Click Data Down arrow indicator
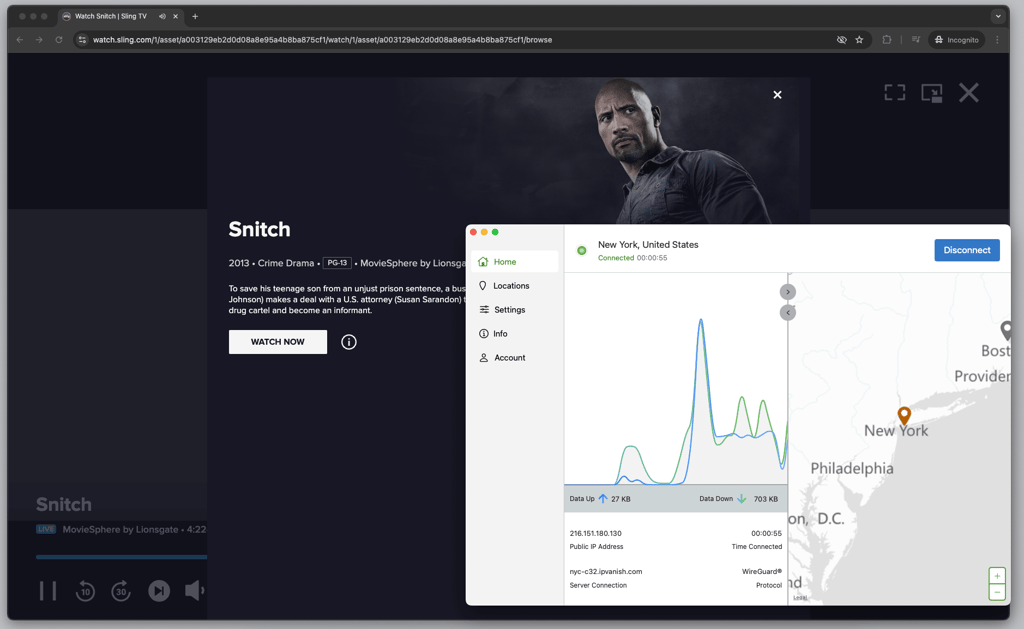The height and width of the screenshot is (629, 1024). click(x=742, y=498)
